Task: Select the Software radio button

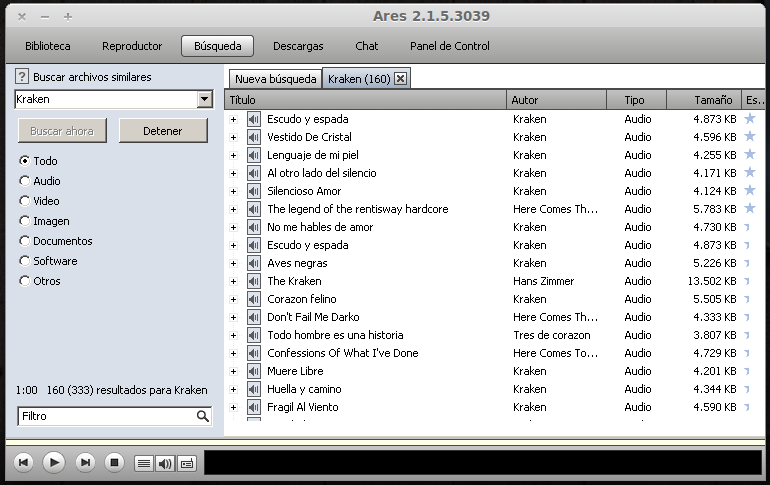Action: pos(25,261)
